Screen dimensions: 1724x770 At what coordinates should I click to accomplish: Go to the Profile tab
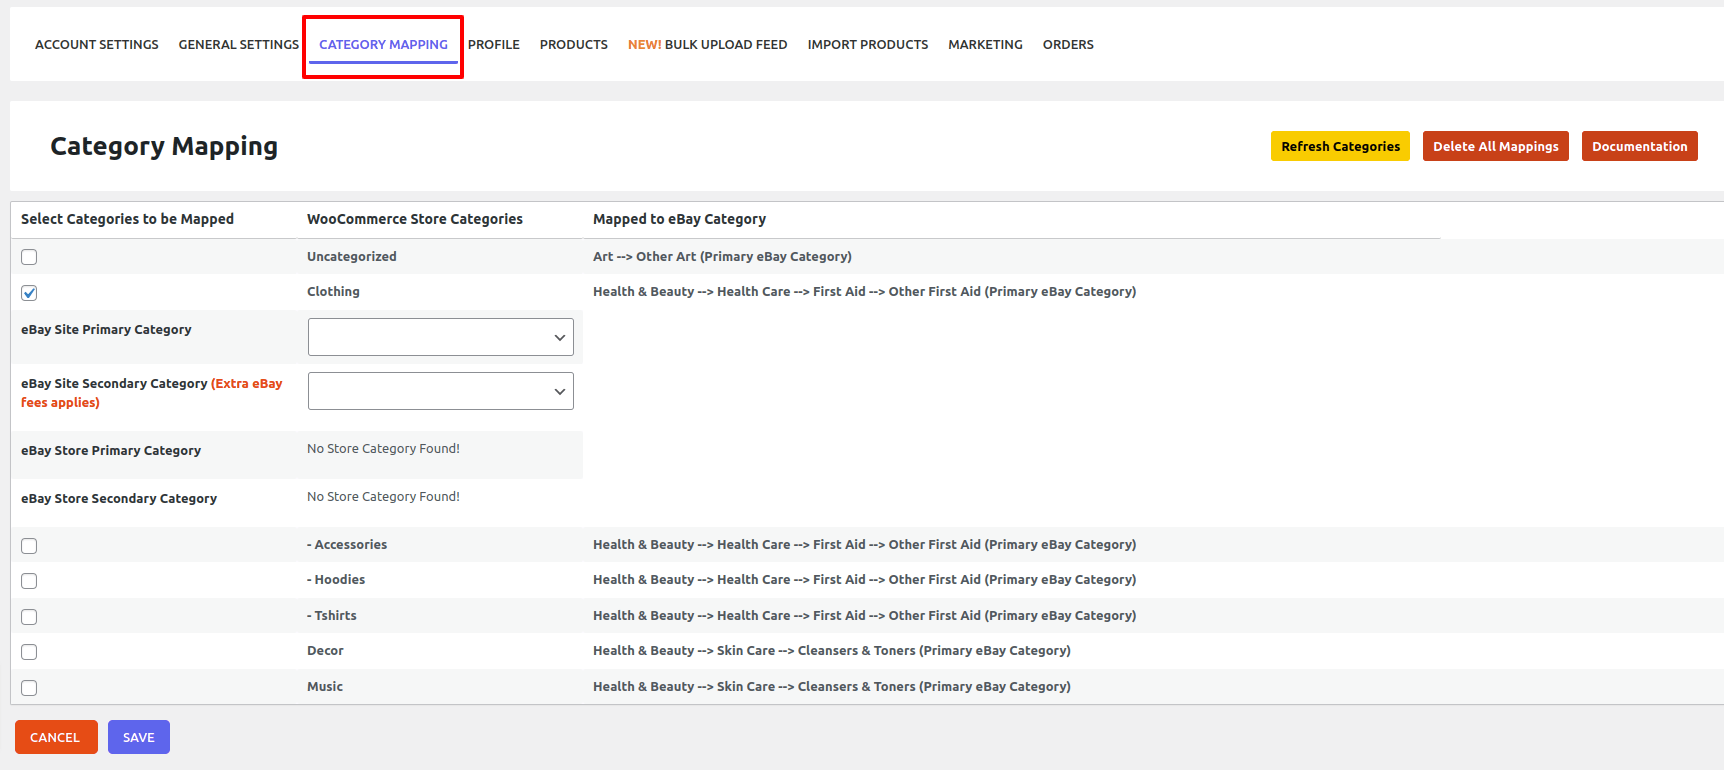click(x=494, y=45)
